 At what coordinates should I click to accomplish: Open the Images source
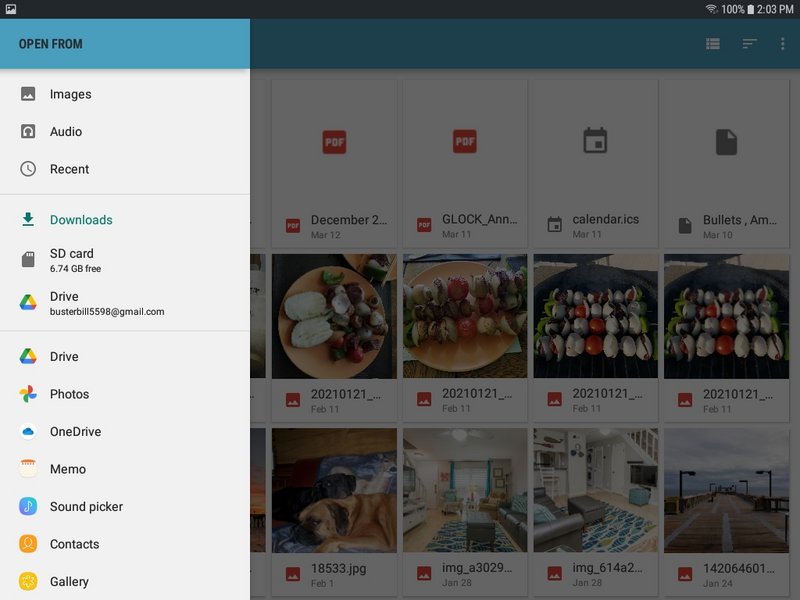coord(125,94)
